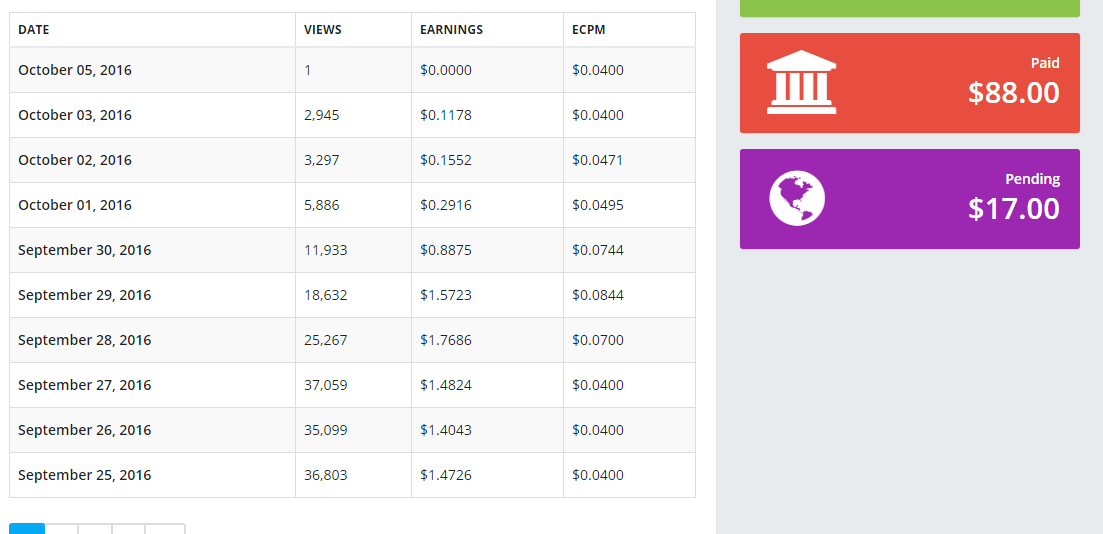Select the September 25, 2016 date cell

[x=84, y=475]
